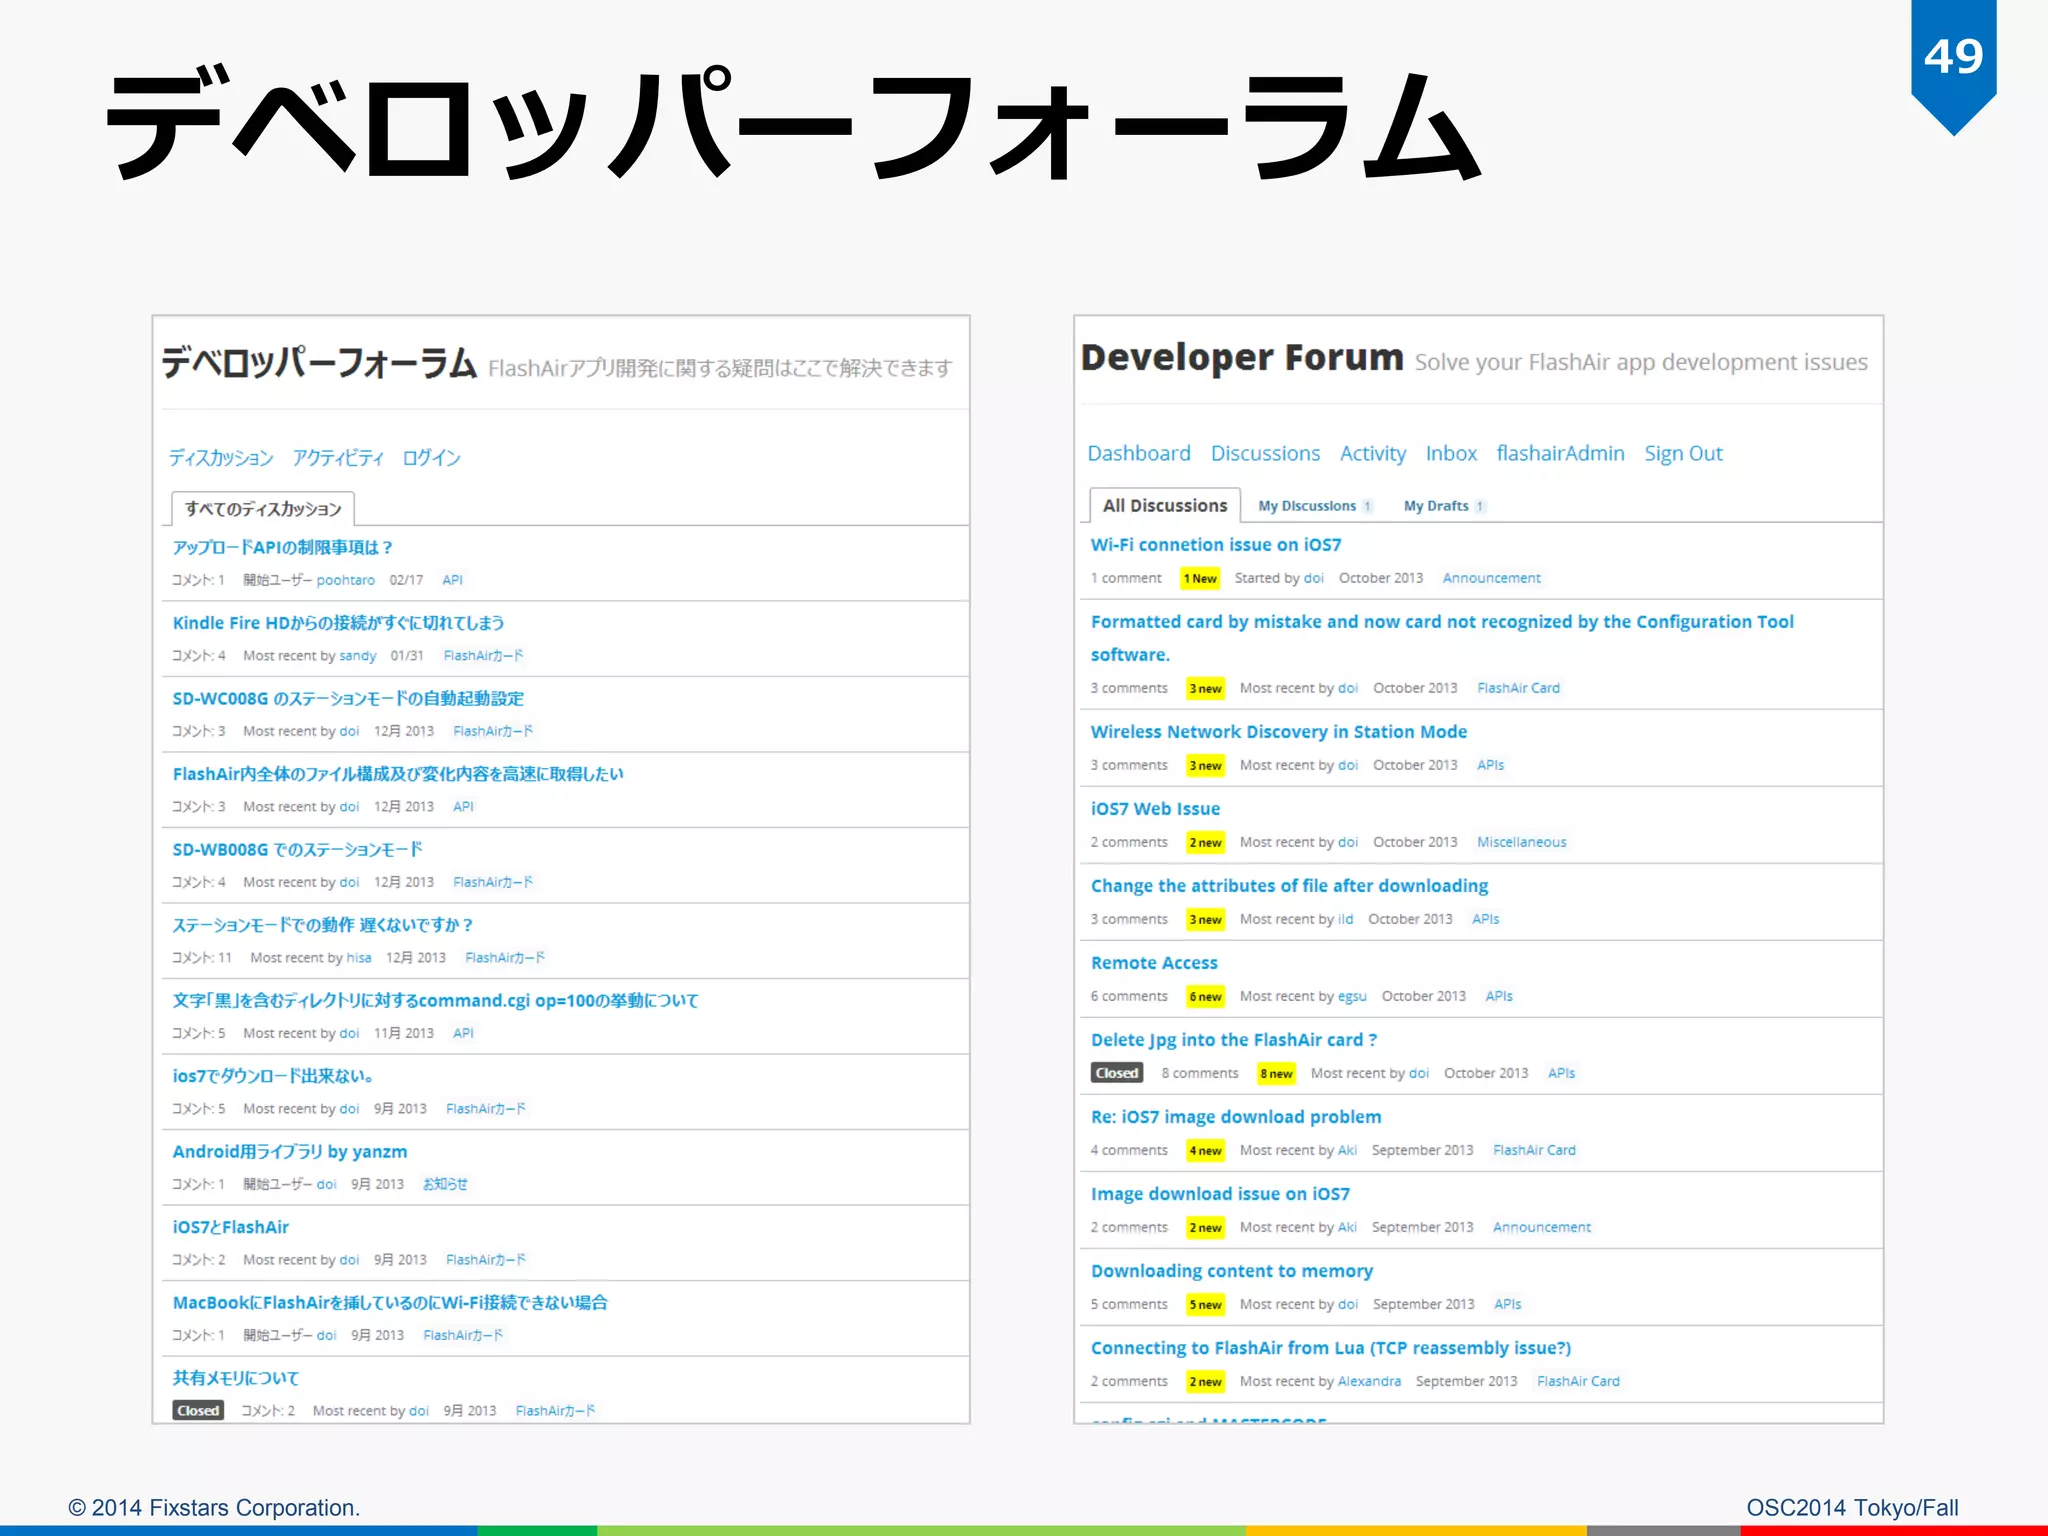Open 'アップロードAPIの制限事項は？' thread
This screenshot has height=1536, width=2048.
(283, 547)
